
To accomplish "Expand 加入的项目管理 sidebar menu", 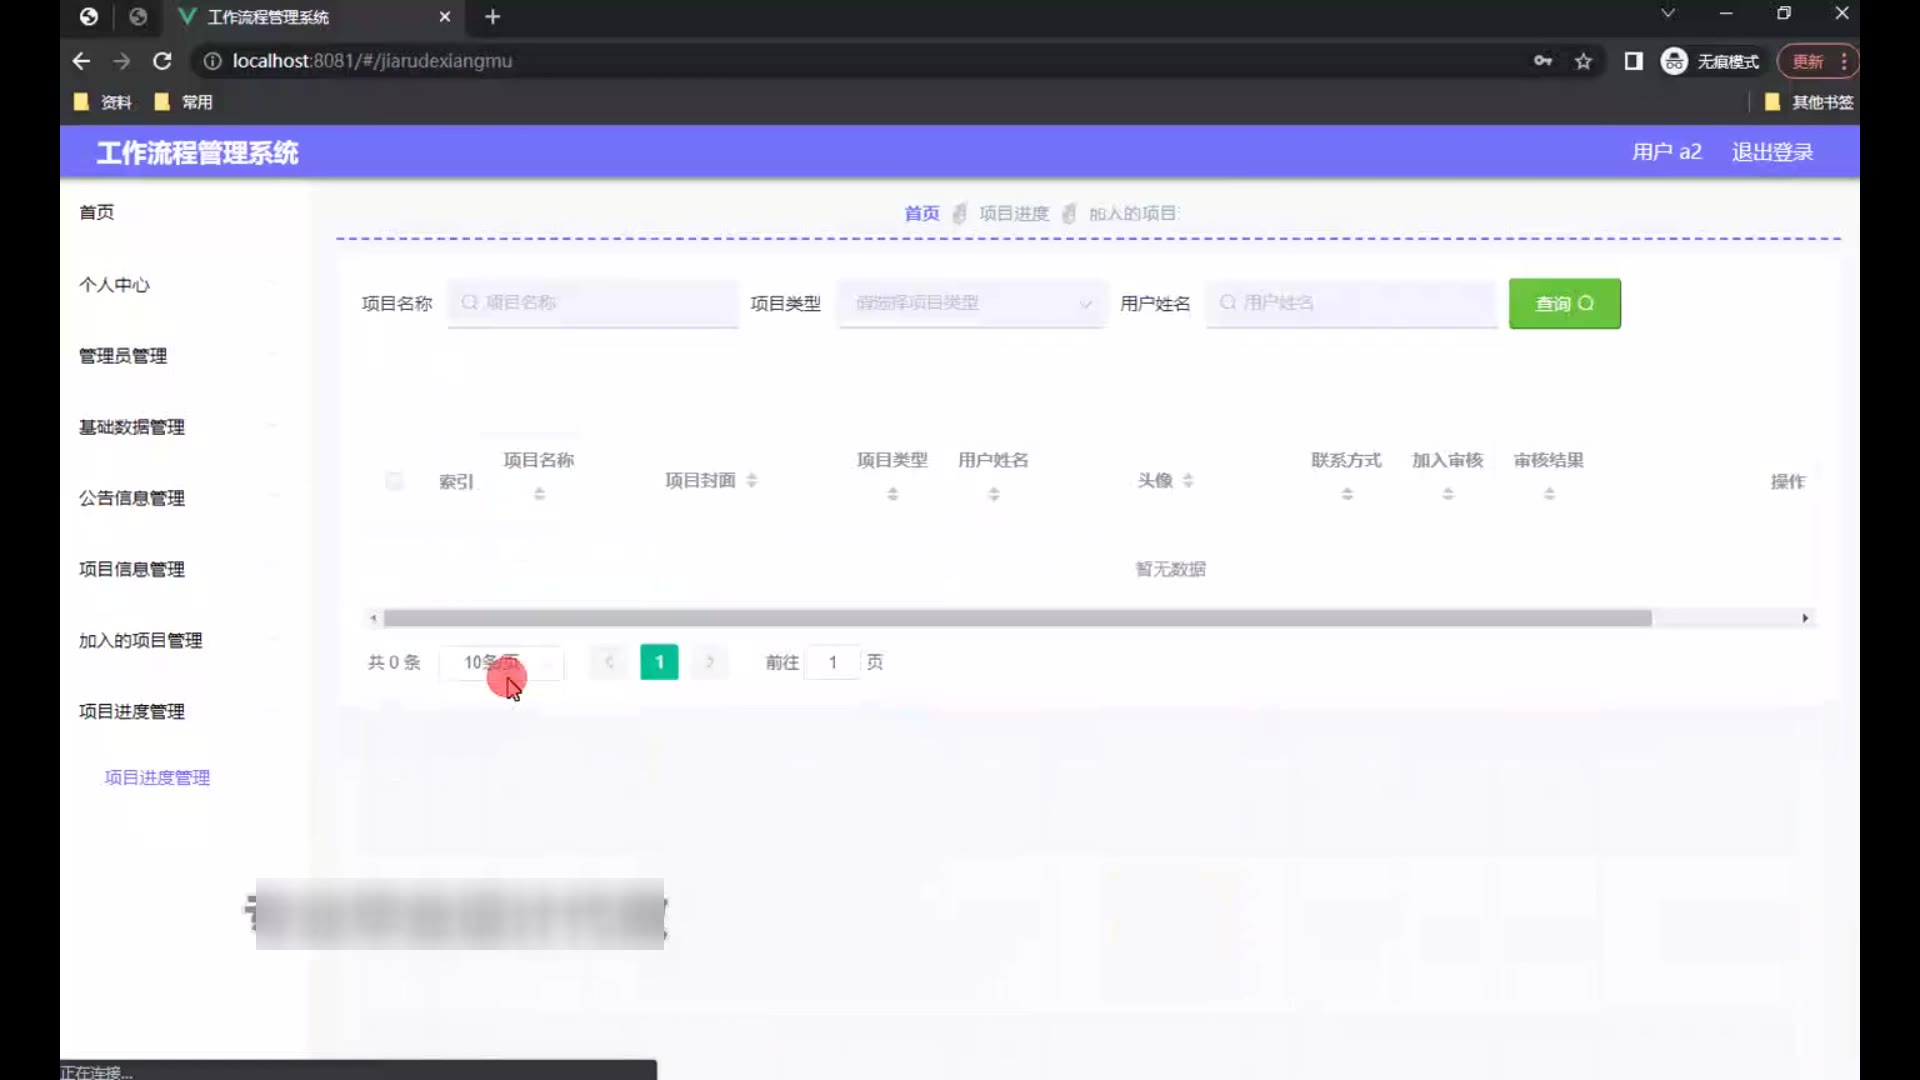I will point(140,640).
